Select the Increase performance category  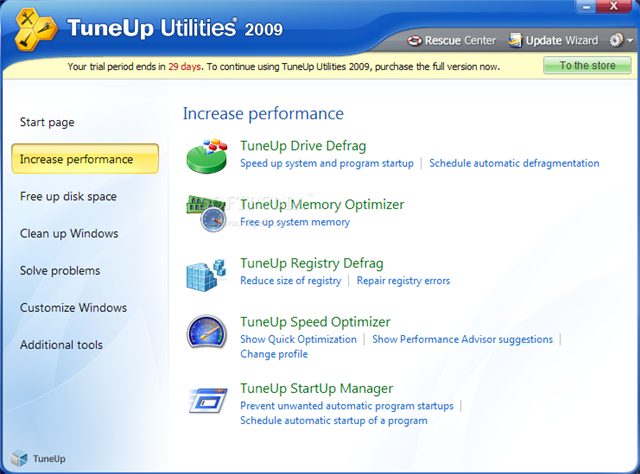tap(85, 158)
